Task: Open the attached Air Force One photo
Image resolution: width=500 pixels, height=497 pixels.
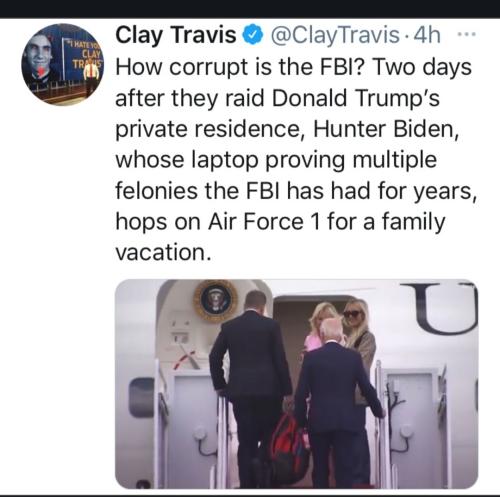Action: pos(297,384)
